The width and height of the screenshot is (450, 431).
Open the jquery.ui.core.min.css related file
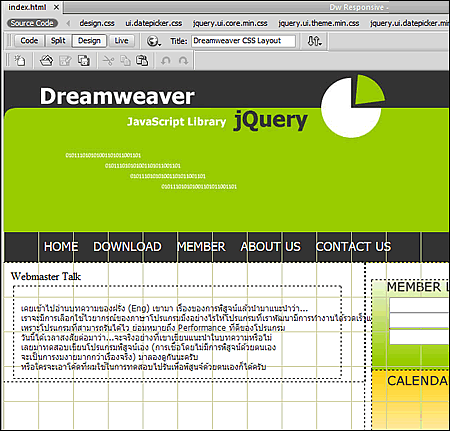(230, 23)
